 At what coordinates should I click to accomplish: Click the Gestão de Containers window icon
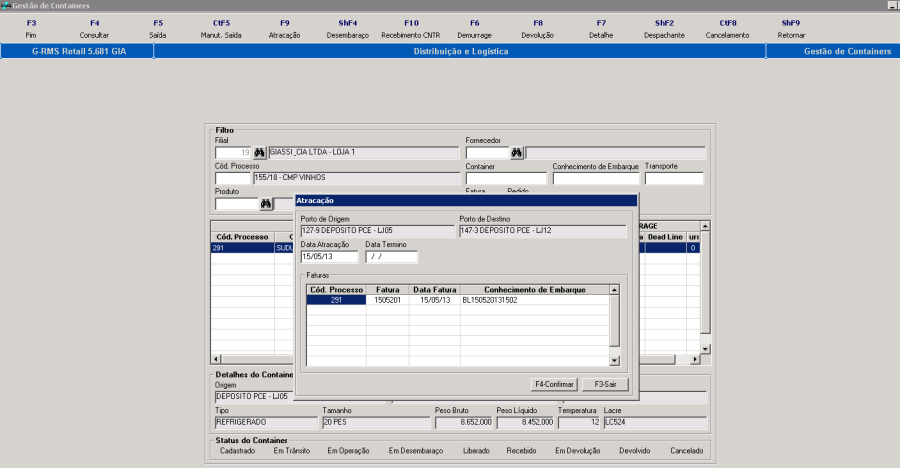[x=6, y=5]
